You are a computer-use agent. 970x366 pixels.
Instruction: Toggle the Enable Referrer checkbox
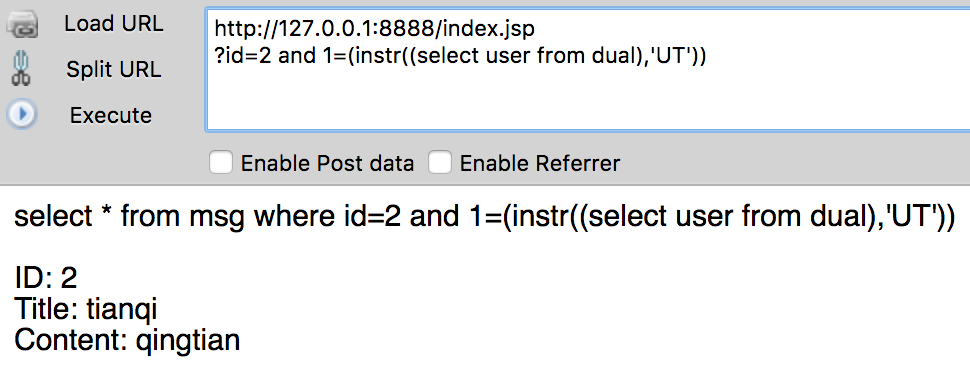440,163
